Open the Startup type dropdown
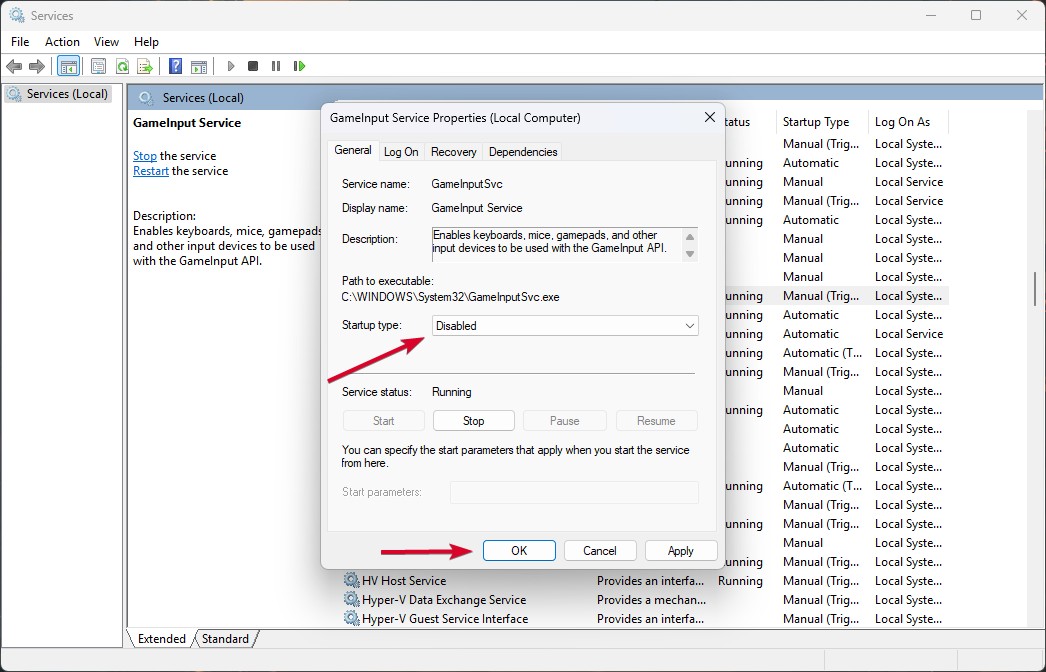The height and width of the screenshot is (672, 1046). click(x=689, y=325)
